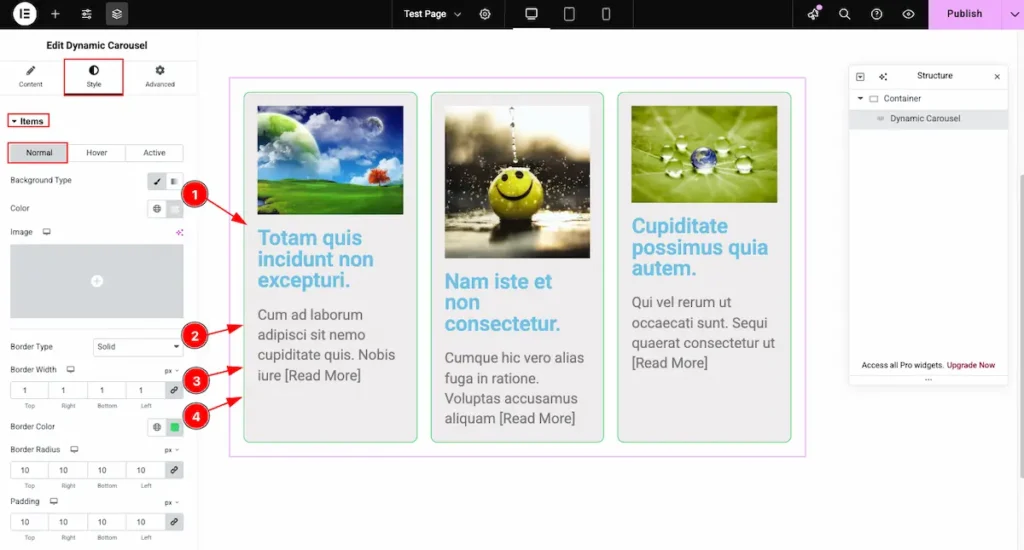Toggle linked values for Border Width
1024x550 pixels.
coord(174,390)
